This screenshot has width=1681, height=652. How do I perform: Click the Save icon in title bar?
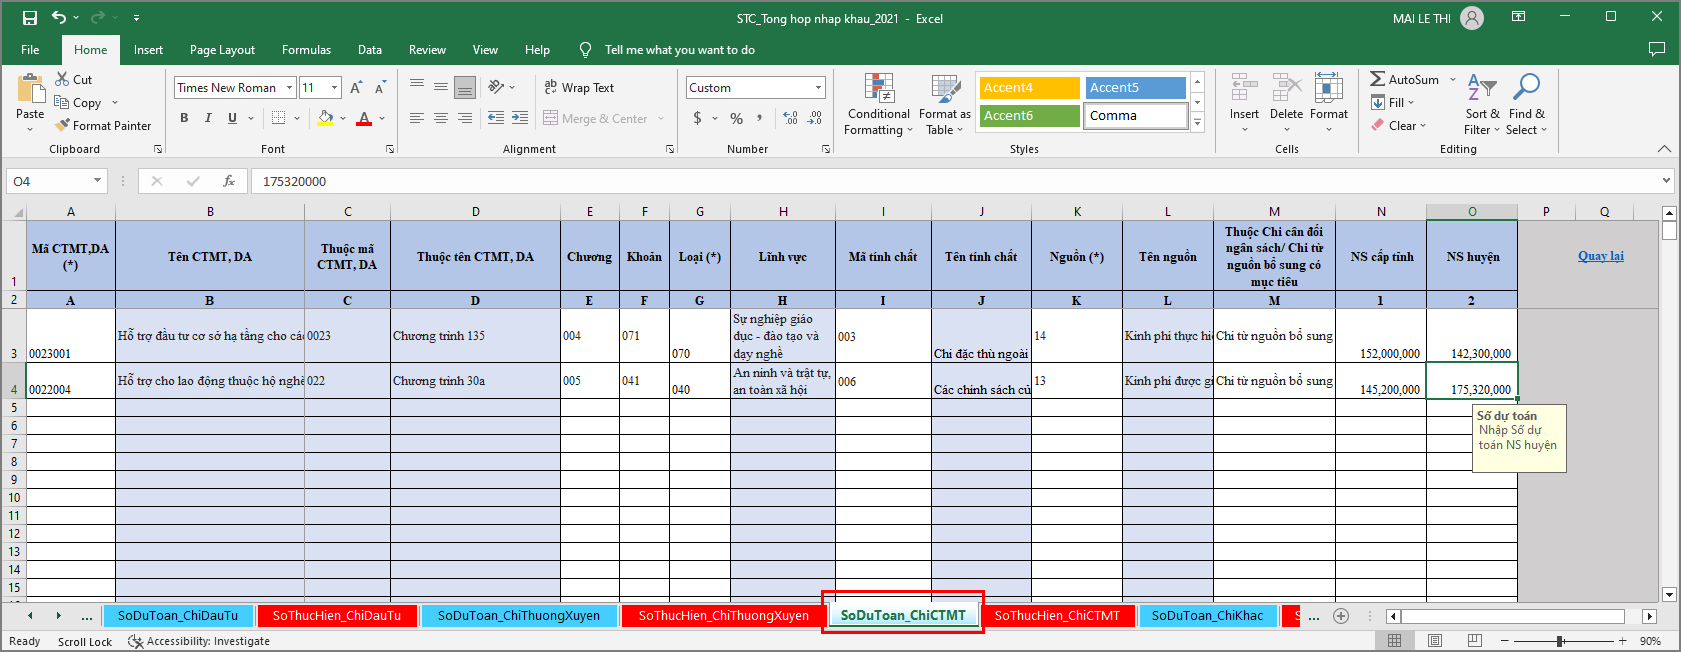point(30,18)
